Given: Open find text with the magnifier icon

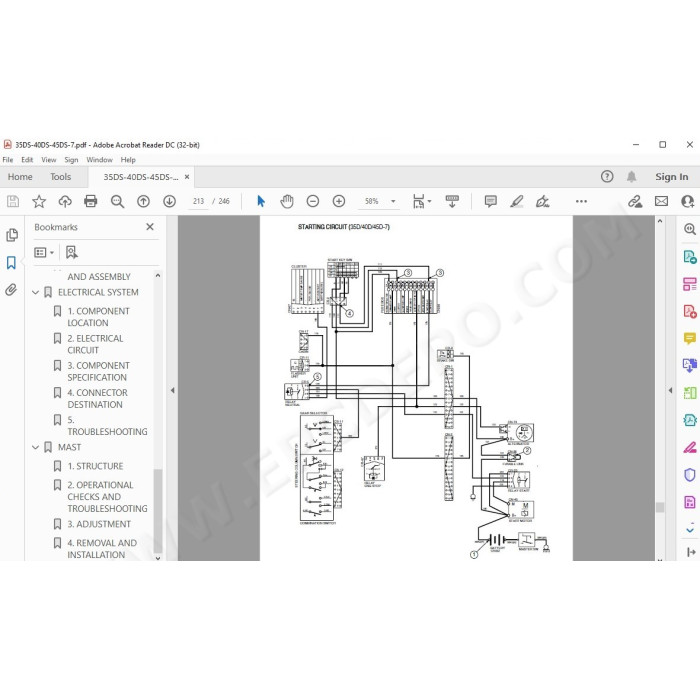Looking at the screenshot, I should tap(117, 202).
